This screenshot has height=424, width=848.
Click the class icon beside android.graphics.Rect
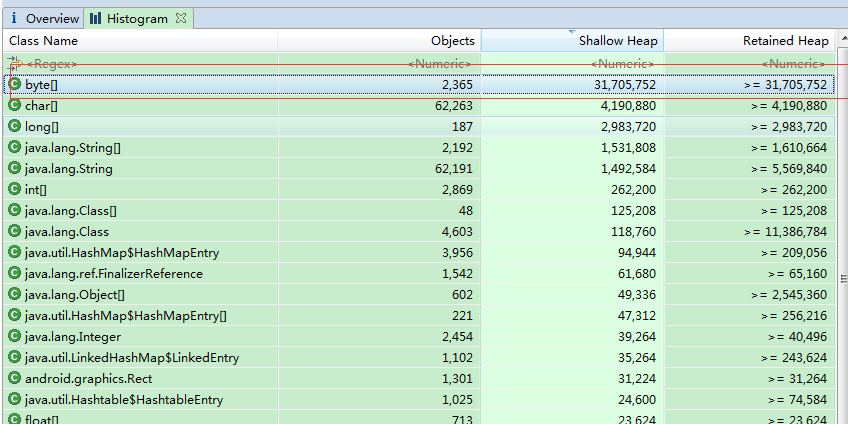(x=15, y=379)
